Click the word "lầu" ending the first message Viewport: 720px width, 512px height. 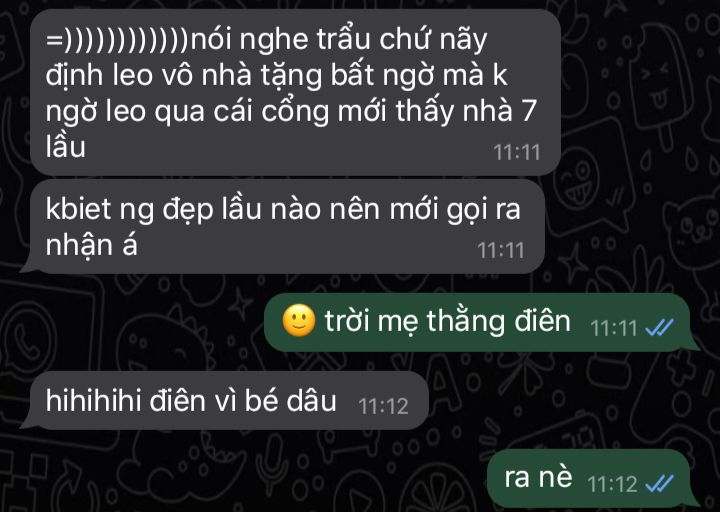point(66,147)
